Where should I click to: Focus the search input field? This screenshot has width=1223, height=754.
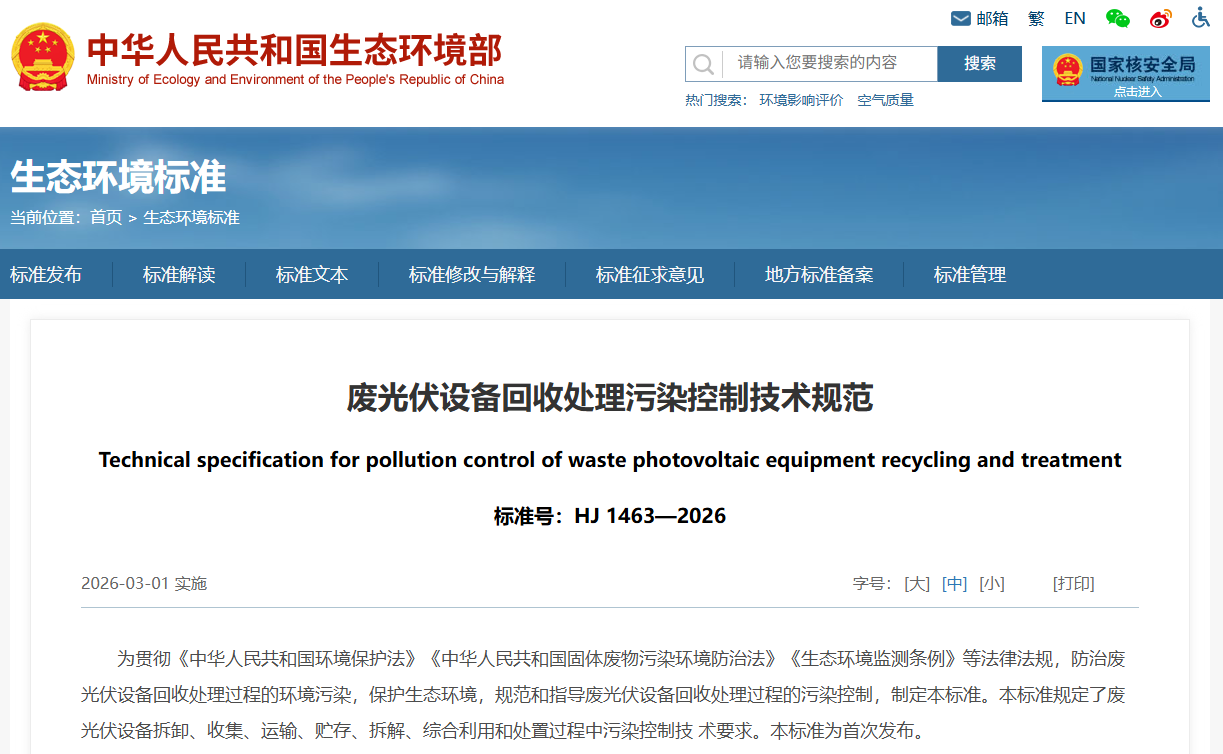tap(828, 63)
